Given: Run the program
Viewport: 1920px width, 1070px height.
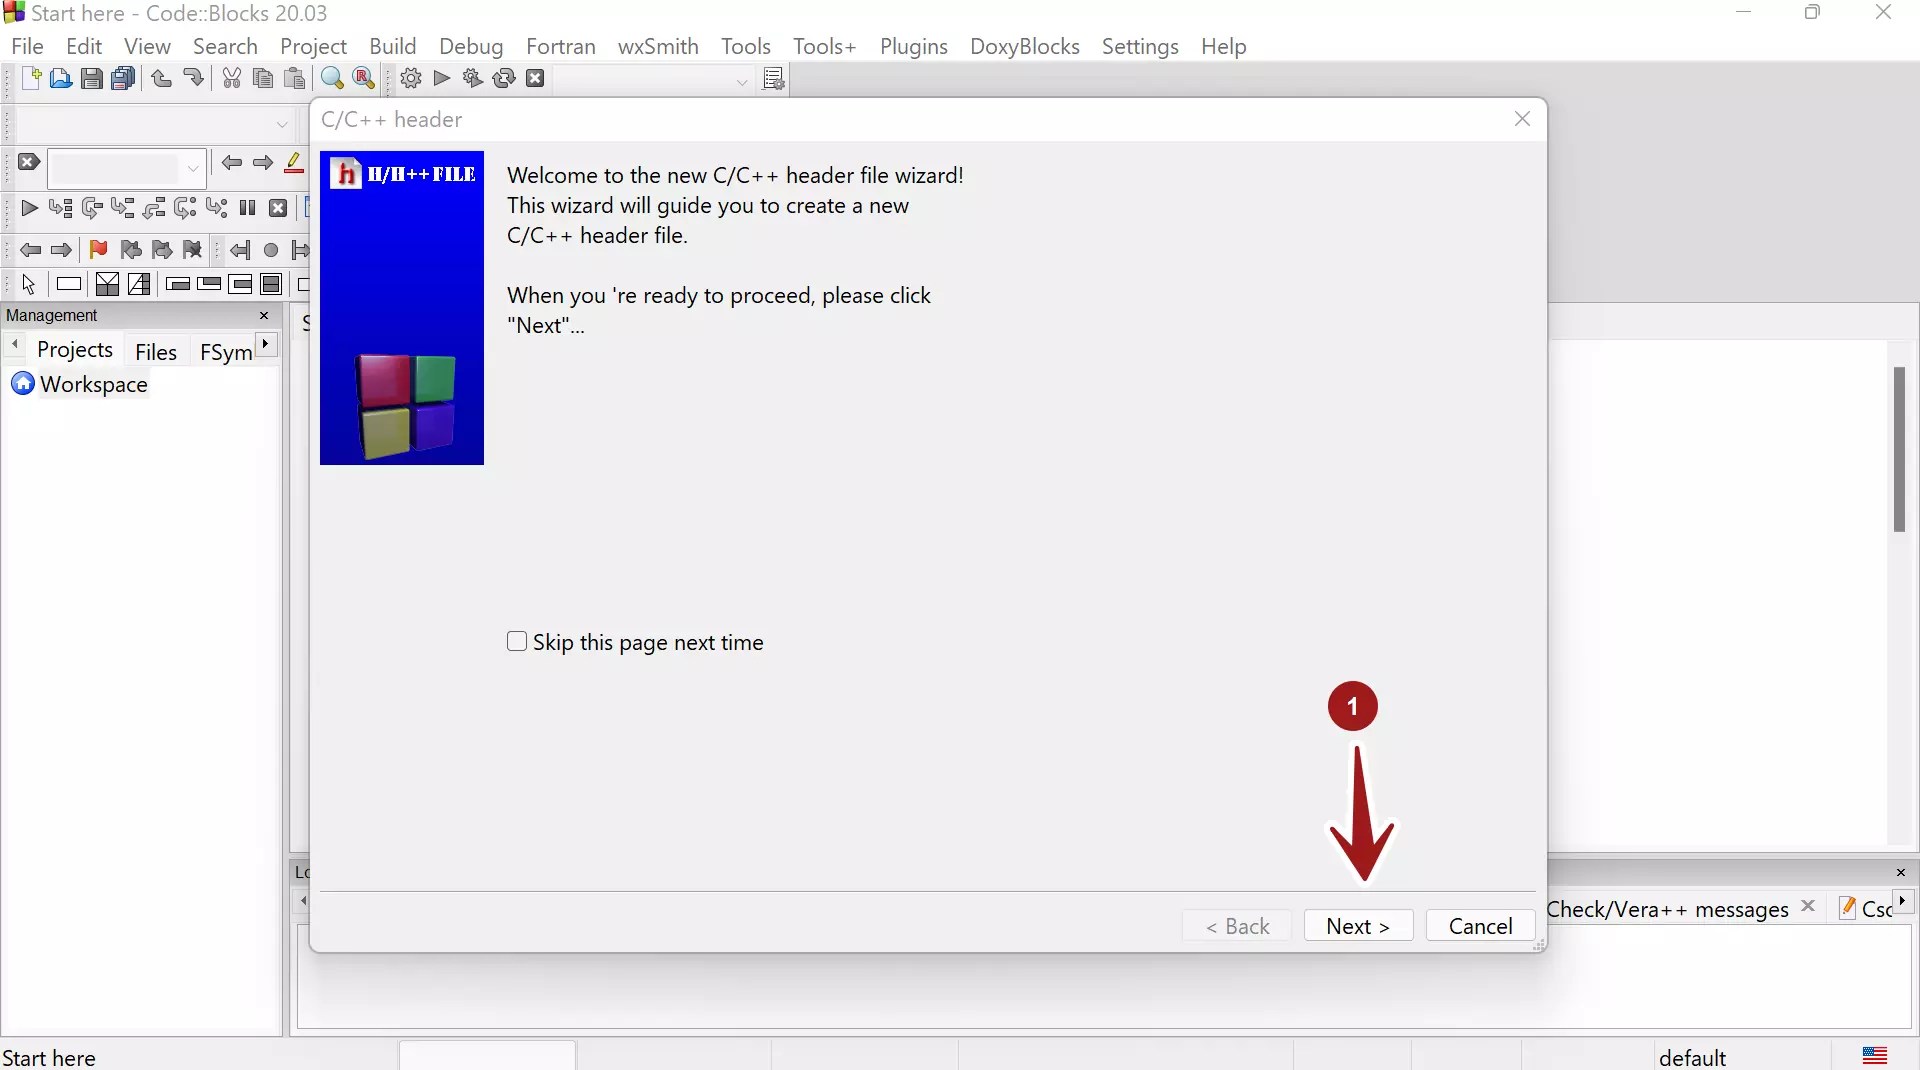Looking at the screenshot, I should pyautogui.click(x=443, y=79).
